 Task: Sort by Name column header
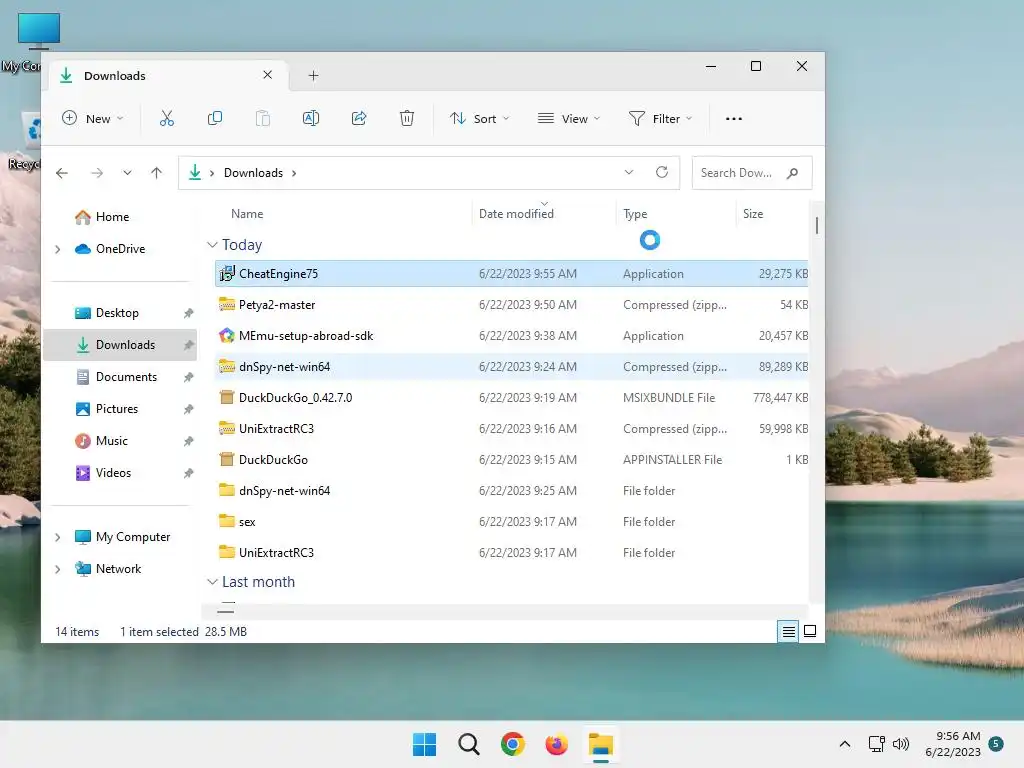[247, 214]
